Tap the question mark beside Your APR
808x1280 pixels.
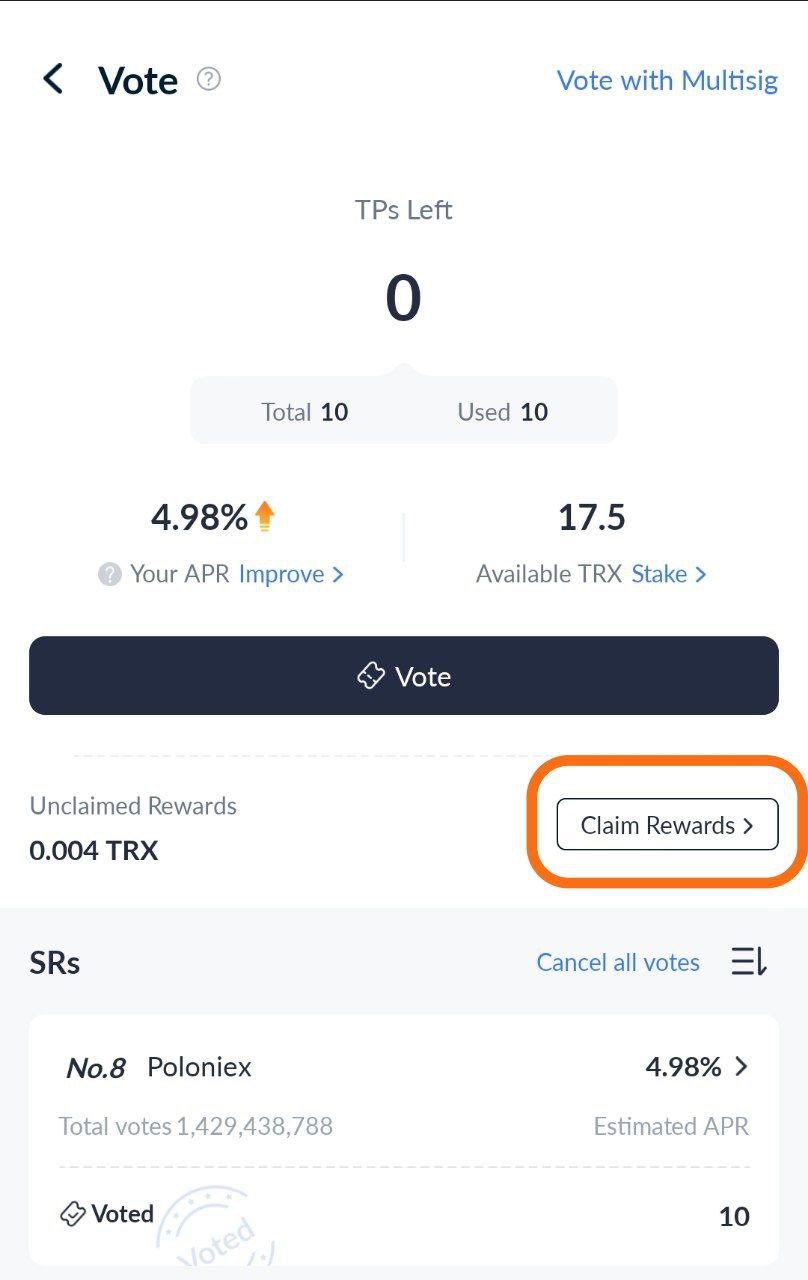110,574
